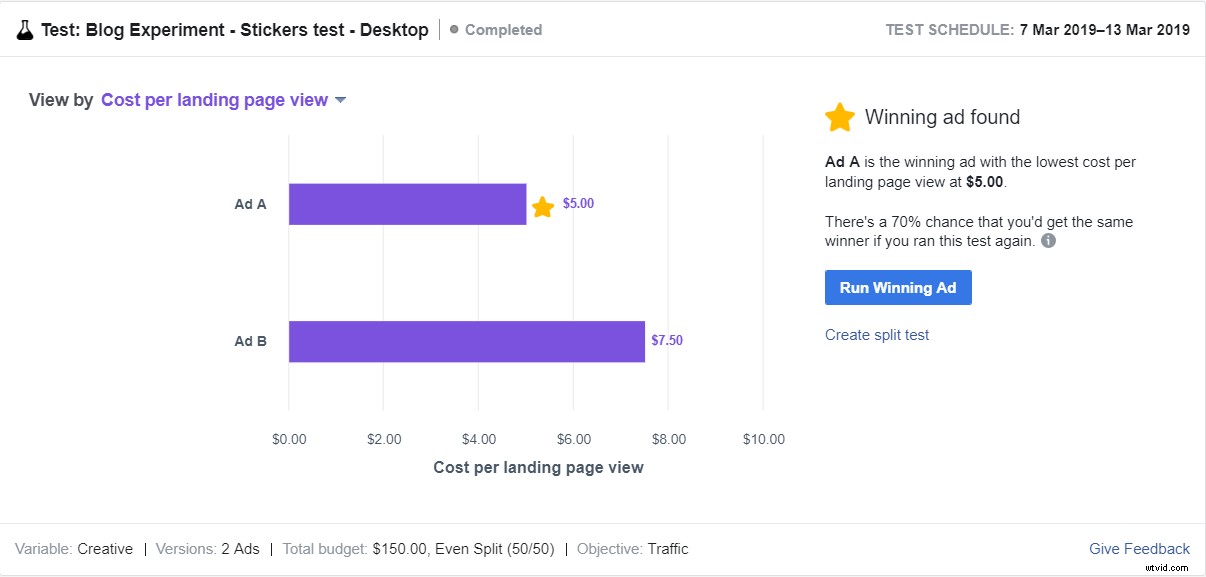
Task: Open the Cost per landing page view dropdown
Action: click(213, 100)
